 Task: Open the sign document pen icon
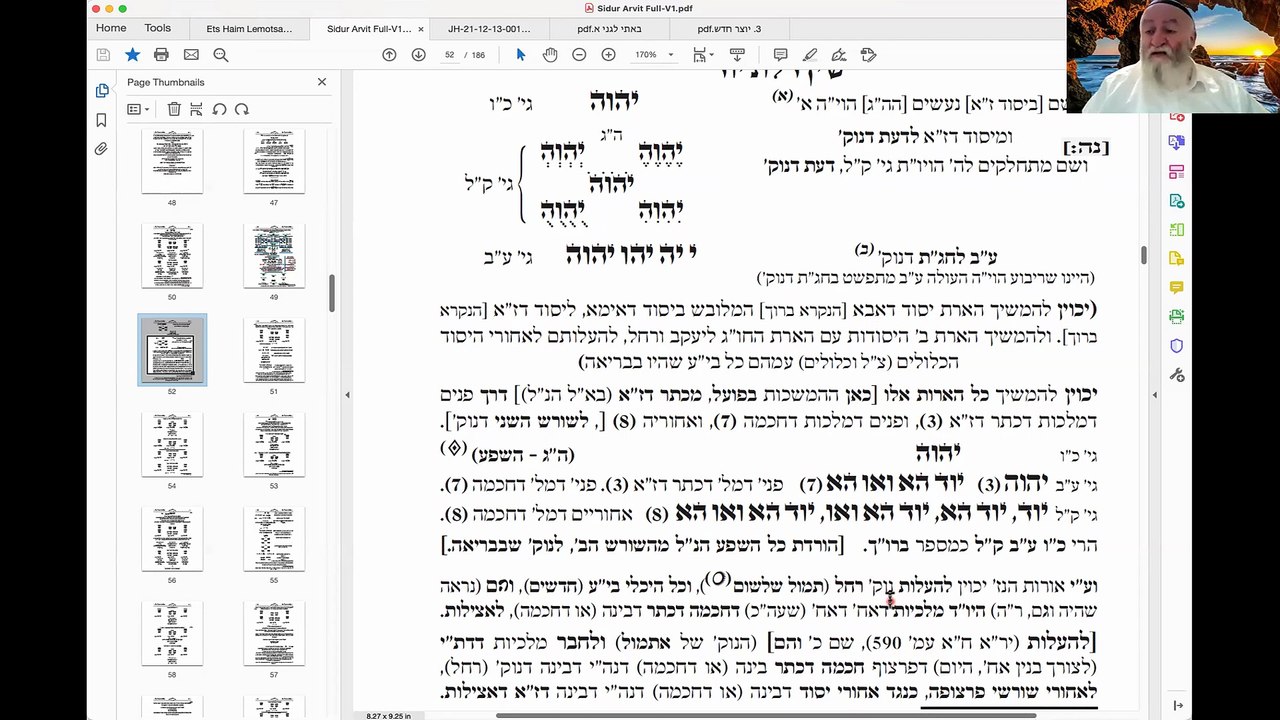pos(839,55)
